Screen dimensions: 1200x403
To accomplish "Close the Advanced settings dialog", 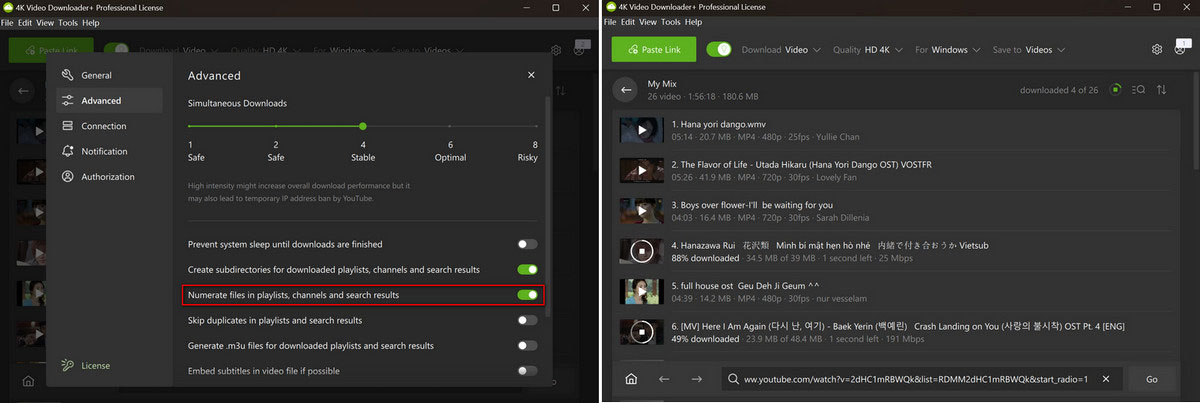I will point(531,75).
